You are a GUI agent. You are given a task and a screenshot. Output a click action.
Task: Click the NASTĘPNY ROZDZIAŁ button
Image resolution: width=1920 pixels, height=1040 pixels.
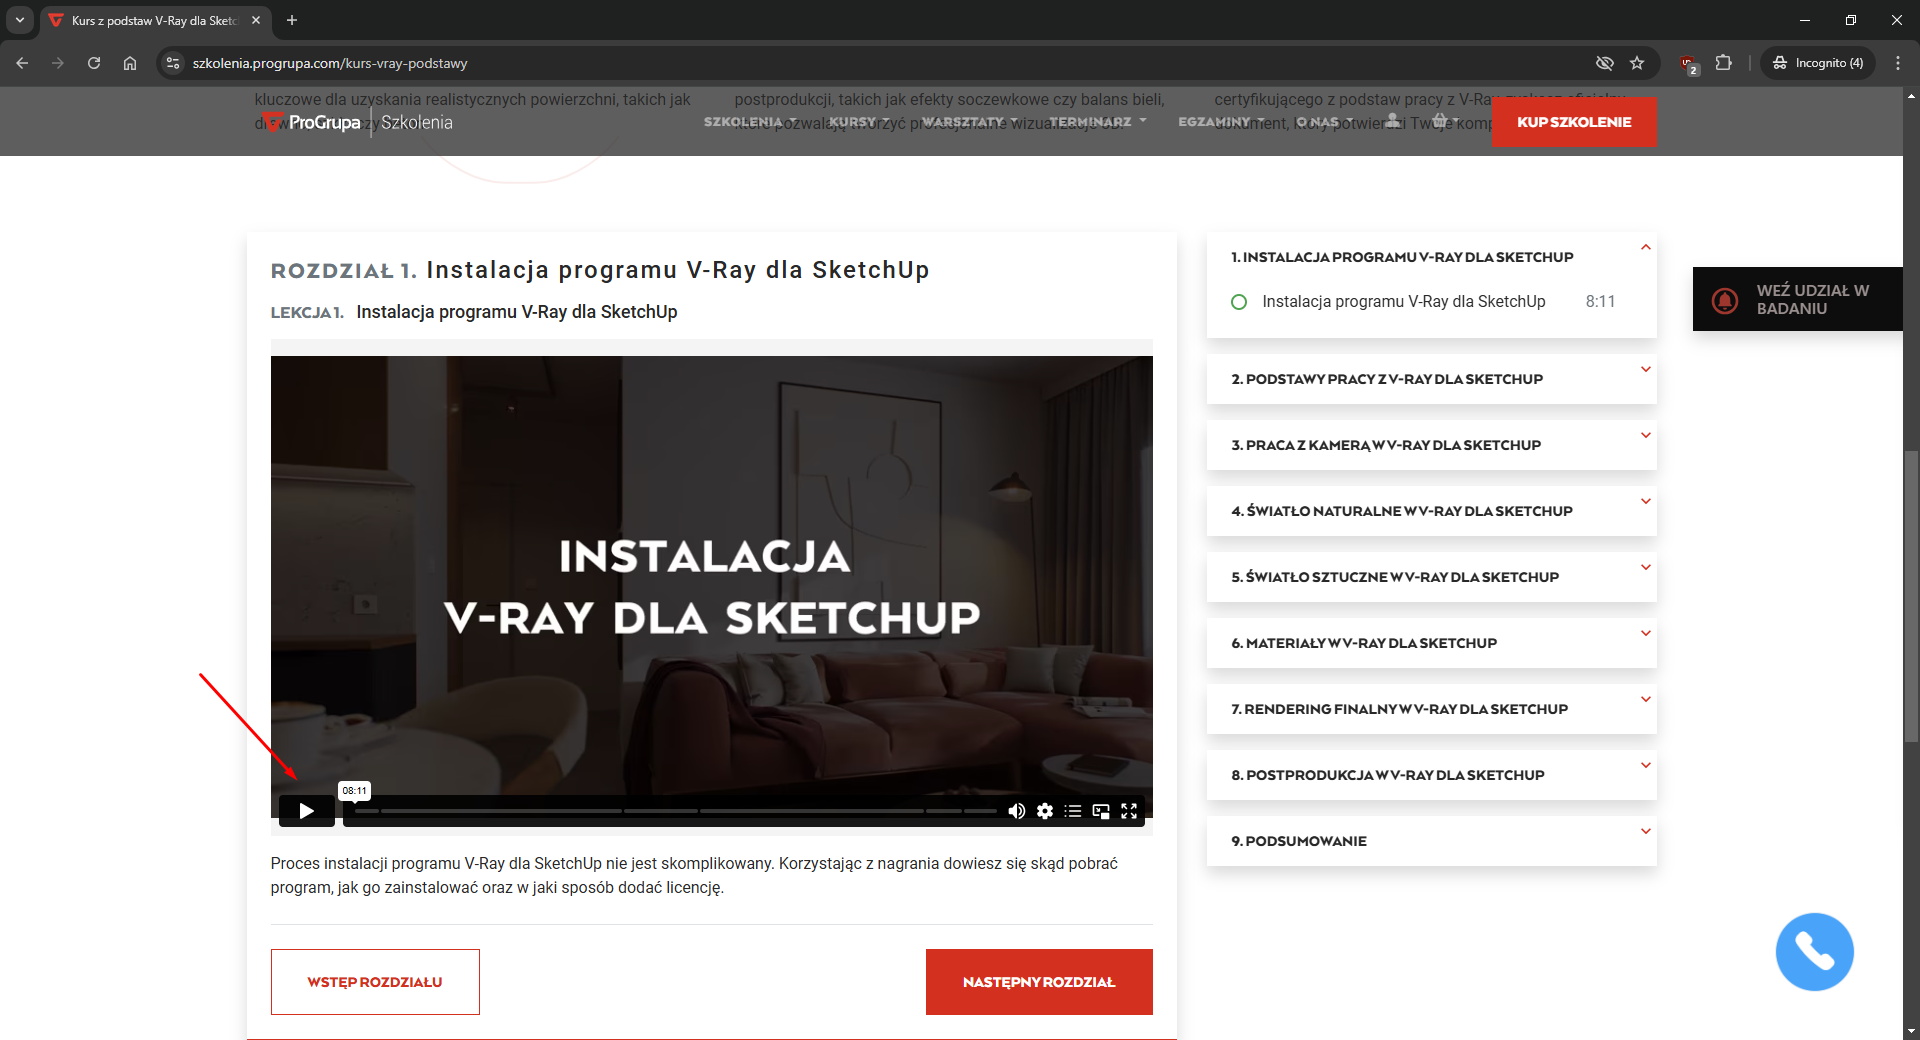(x=1039, y=982)
